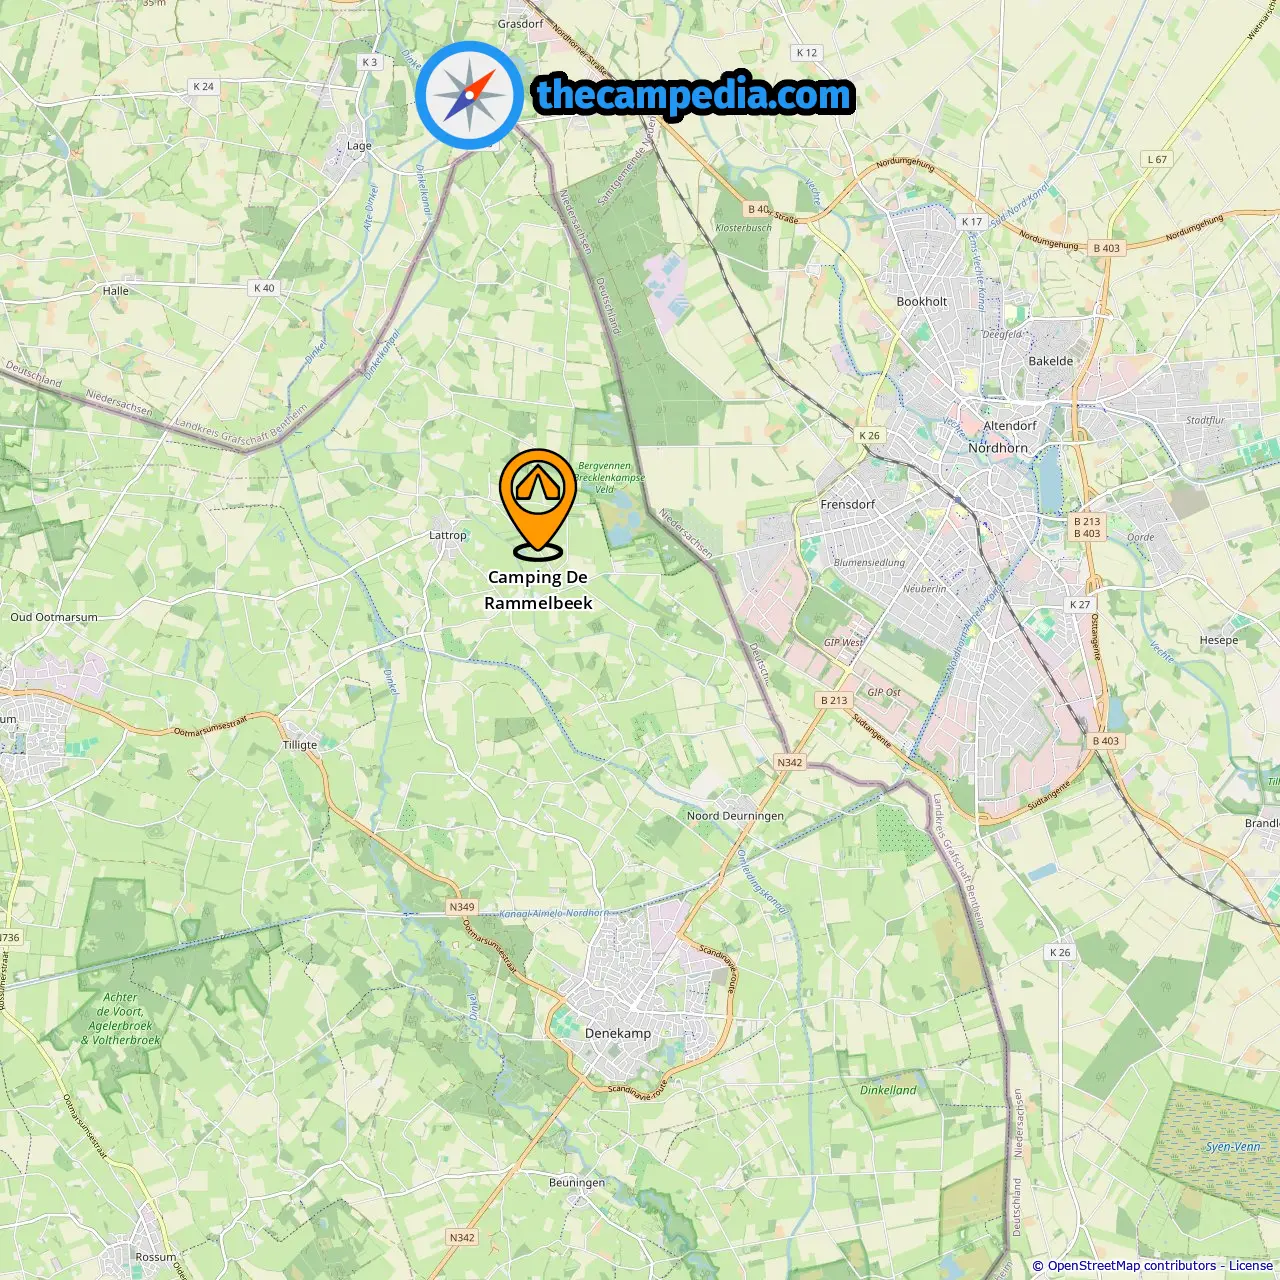Click the blue compass logo icon
1280x1280 pixels.
point(469,95)
